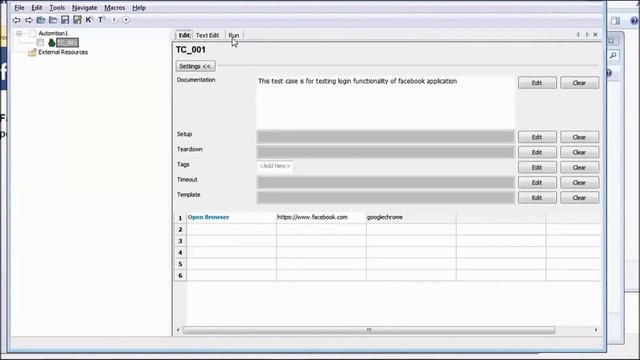The width and height of the screenshot is (640, 360).
Task: Click Clear button for Timeout
Action: coord(580,182)
